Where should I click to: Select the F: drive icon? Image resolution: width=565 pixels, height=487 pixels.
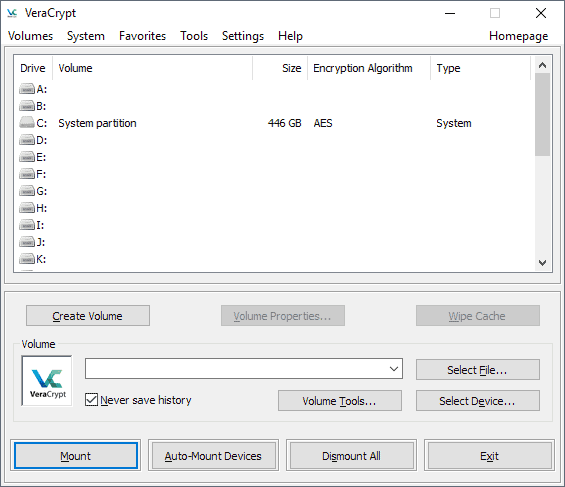(27, 174)
